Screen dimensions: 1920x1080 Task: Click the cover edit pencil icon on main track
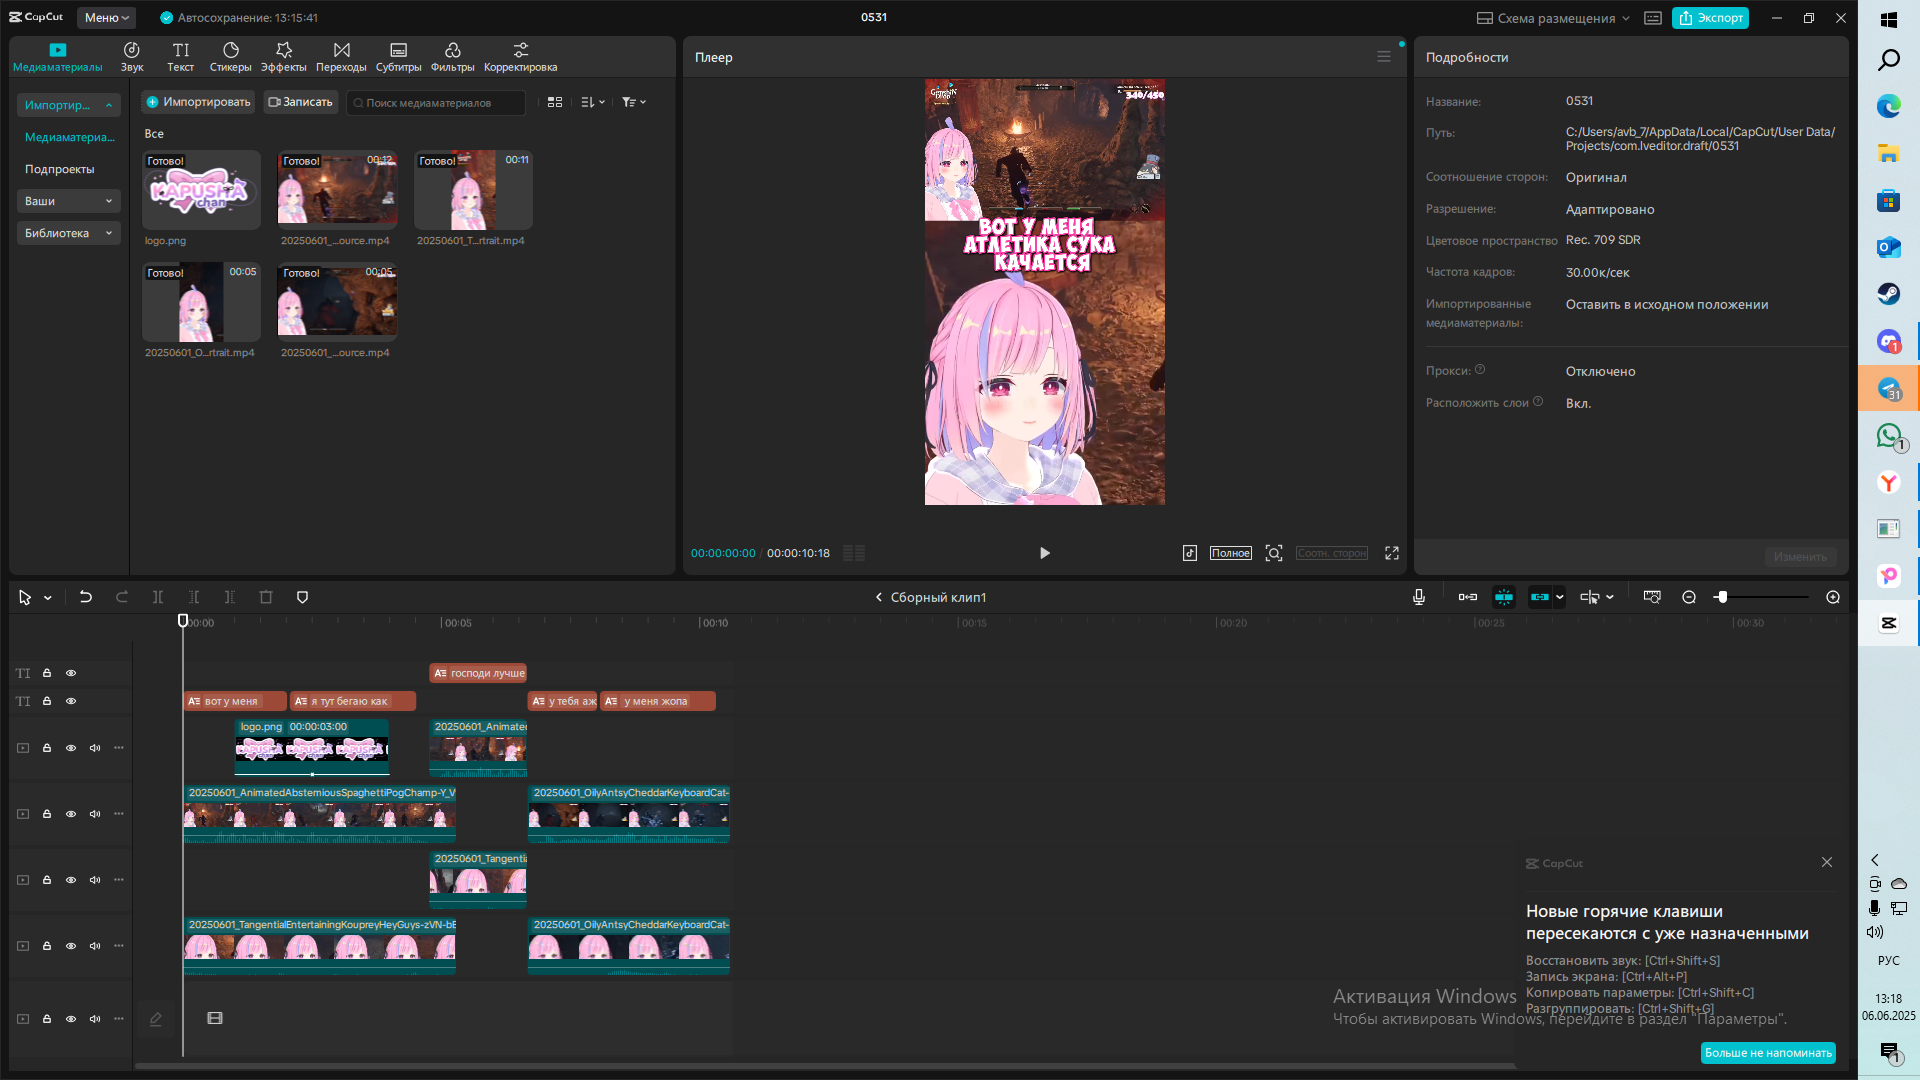tap(156, 1019)
